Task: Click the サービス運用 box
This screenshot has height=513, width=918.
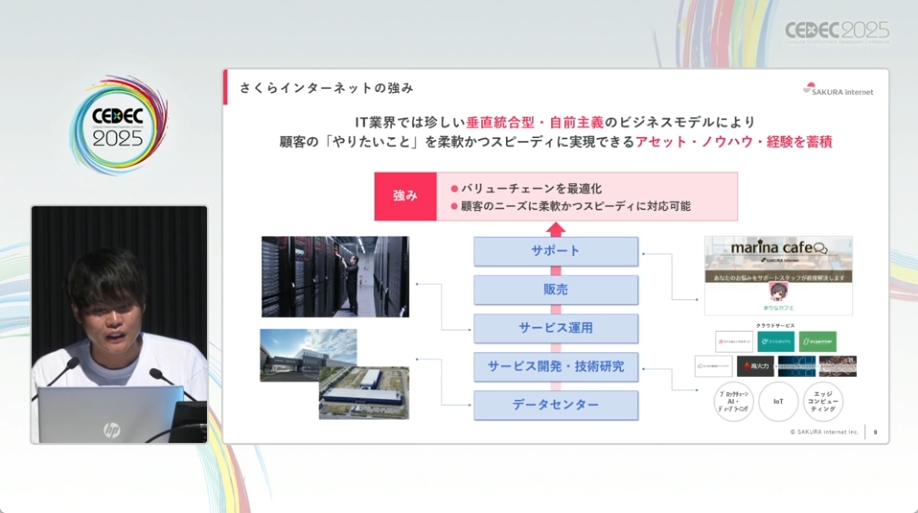Action: click(555, 328)
